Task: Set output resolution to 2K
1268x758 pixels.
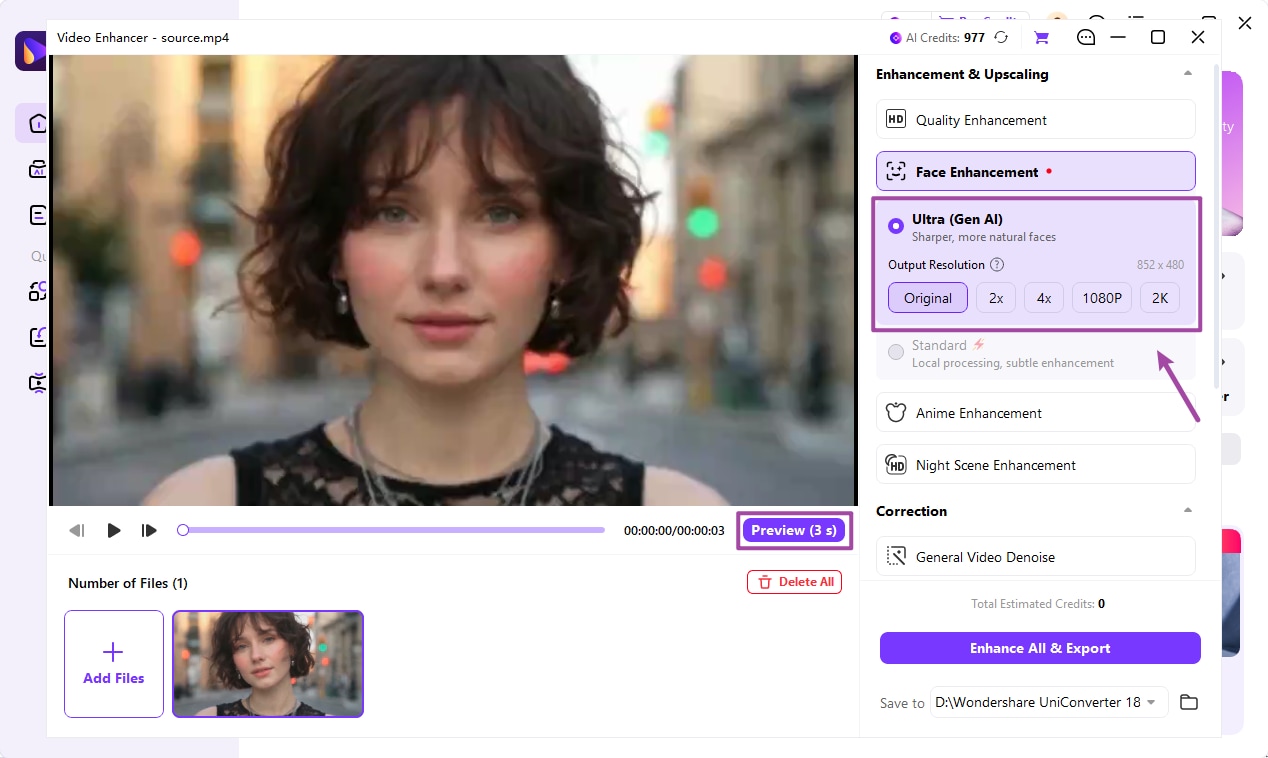Action: pyautogui.click(x=1160, y=298)
